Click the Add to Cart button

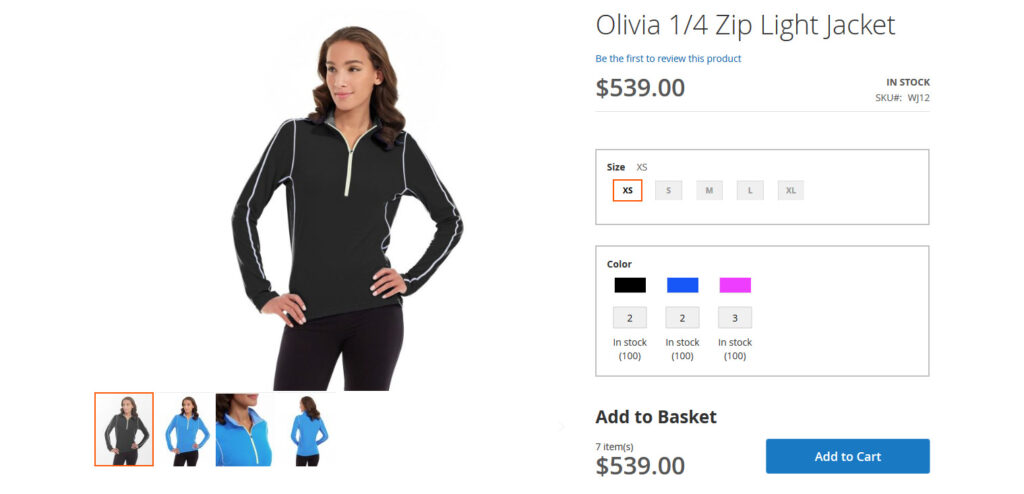tap(848, 456)
